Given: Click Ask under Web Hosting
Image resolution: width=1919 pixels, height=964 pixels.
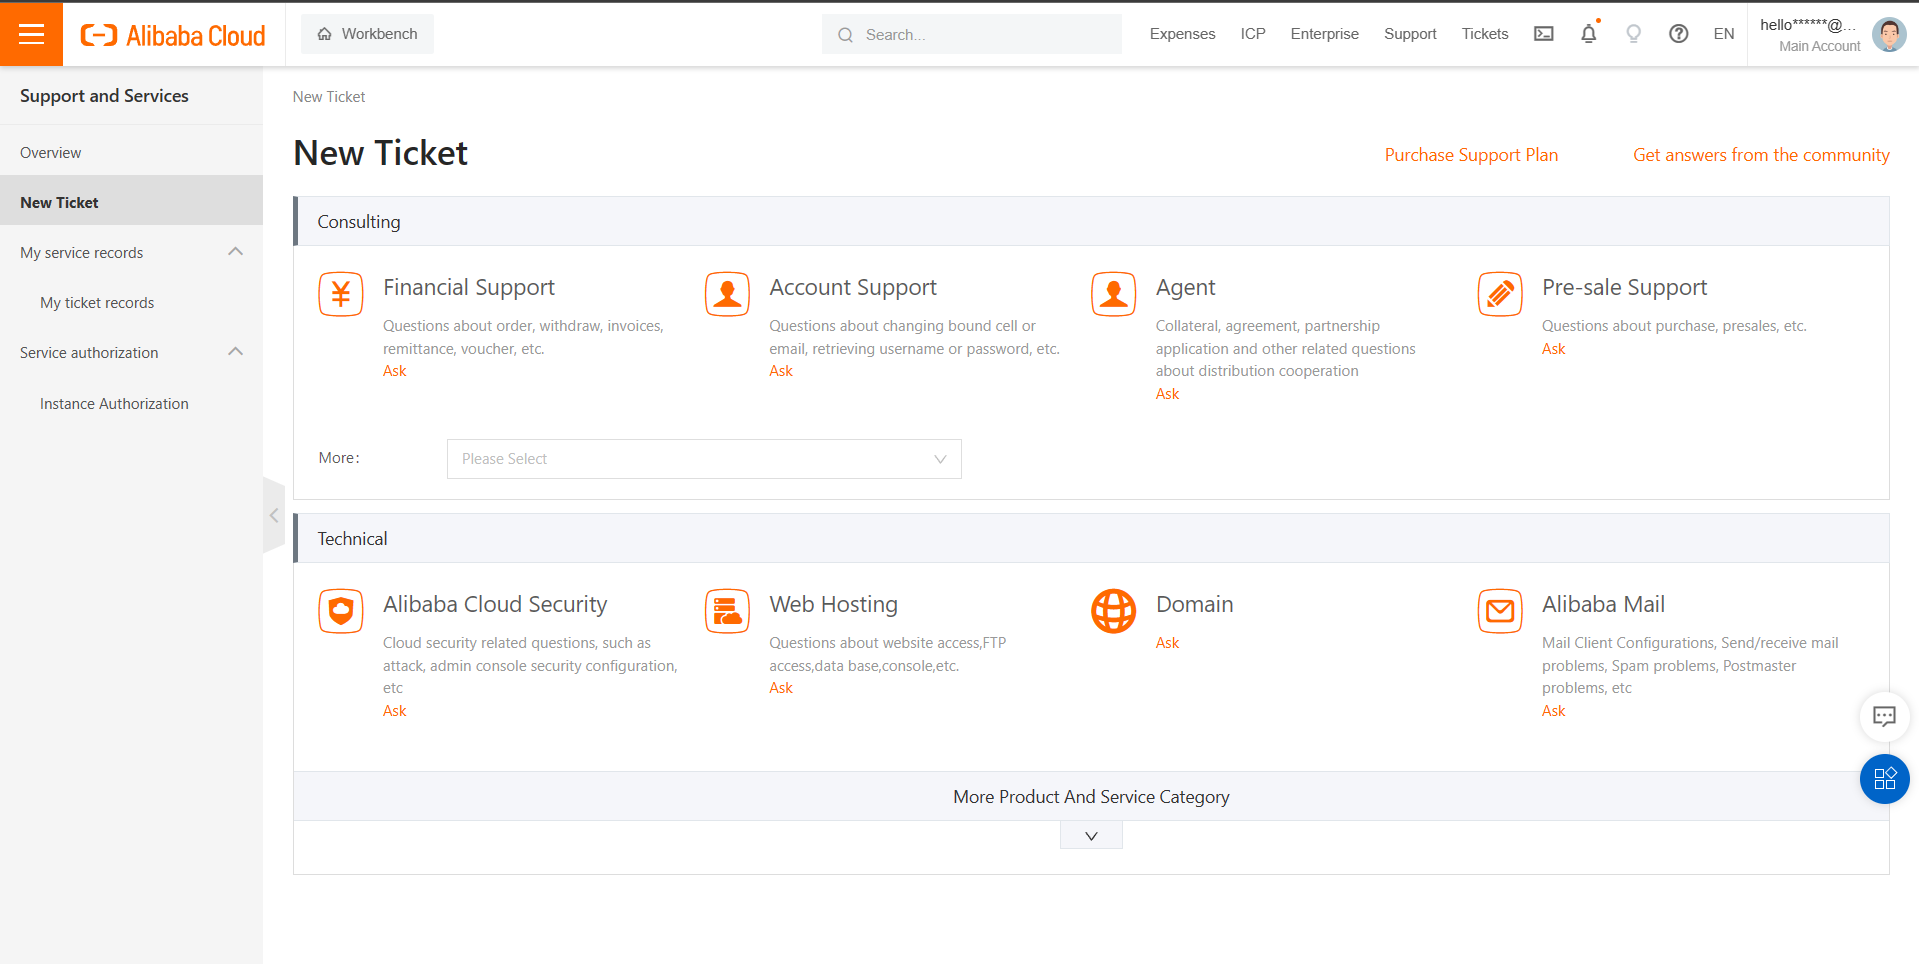Looking at the screenshot, I should point(780,688).
